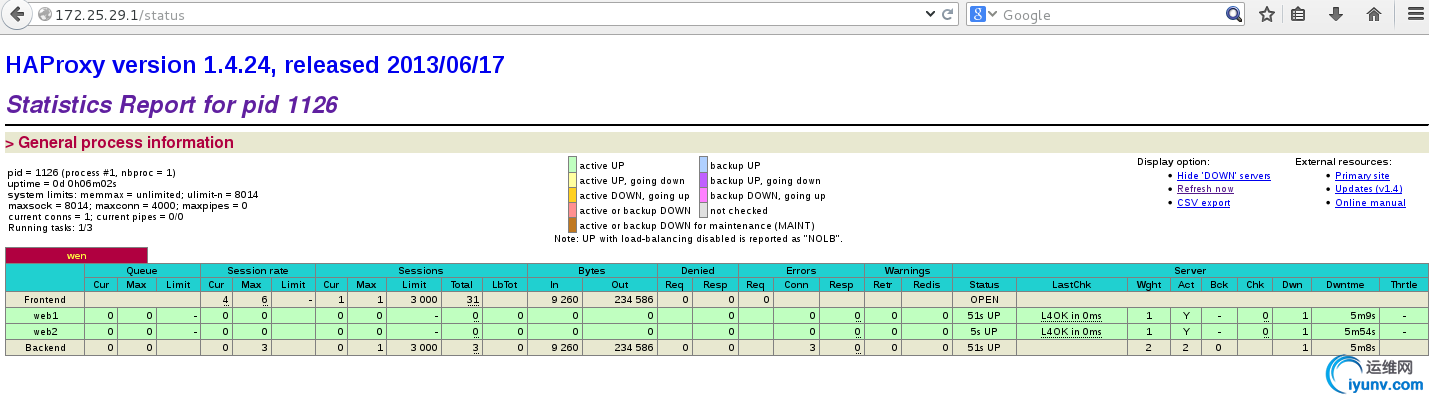Click the Refresh now link
The height and width of the screenshot is (401, 1429).
tap(1205, 189)
